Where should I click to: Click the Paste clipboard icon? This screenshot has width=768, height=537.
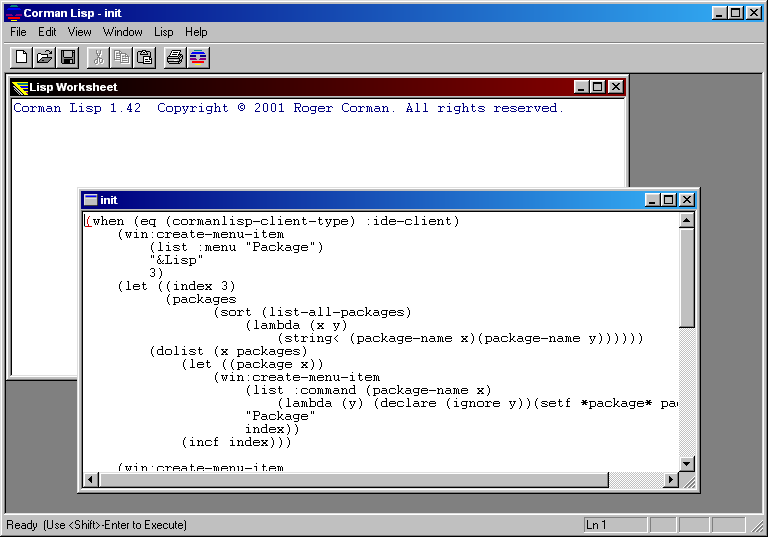pos(144,58)
